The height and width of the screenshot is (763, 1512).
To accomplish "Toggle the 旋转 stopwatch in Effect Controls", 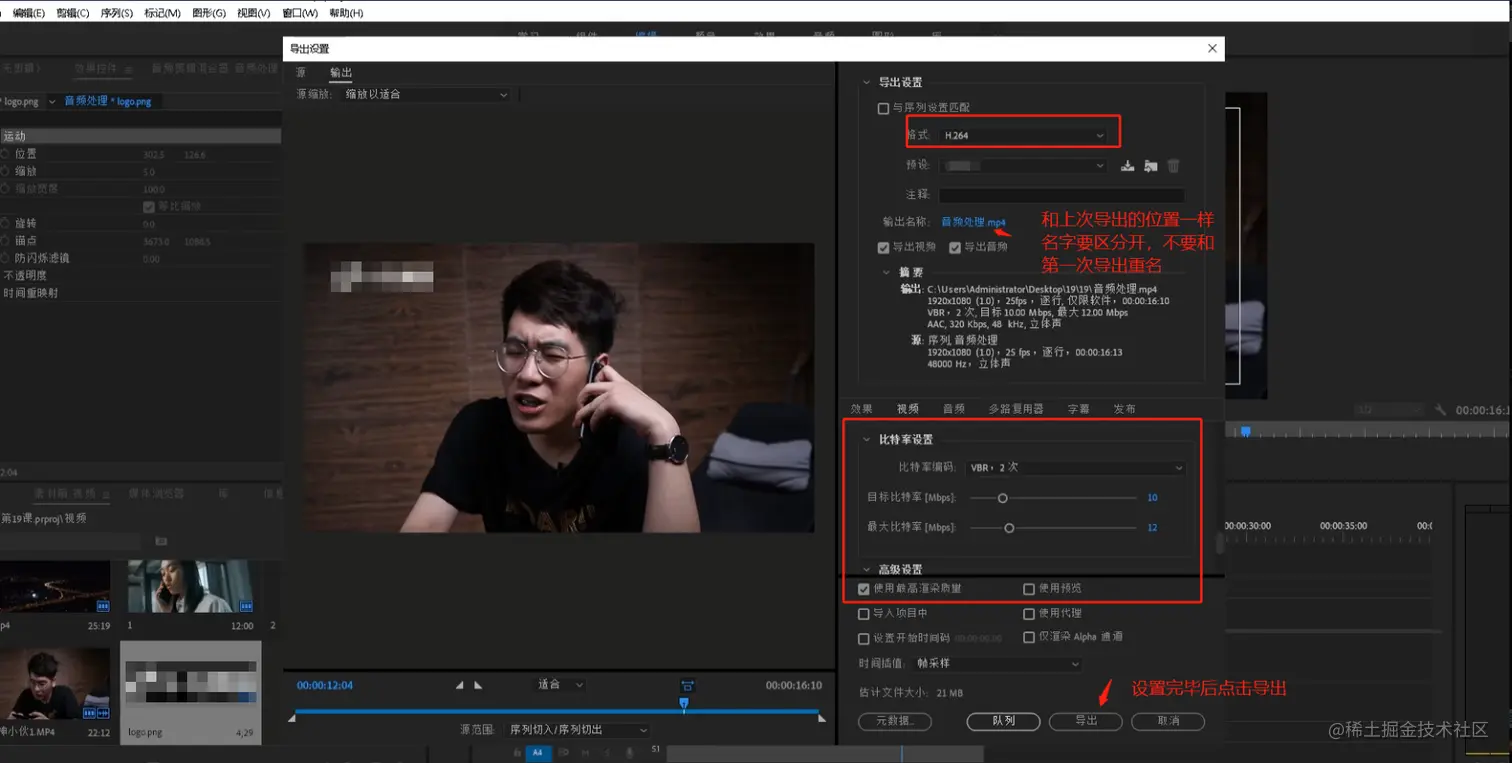I will point(5,223).
